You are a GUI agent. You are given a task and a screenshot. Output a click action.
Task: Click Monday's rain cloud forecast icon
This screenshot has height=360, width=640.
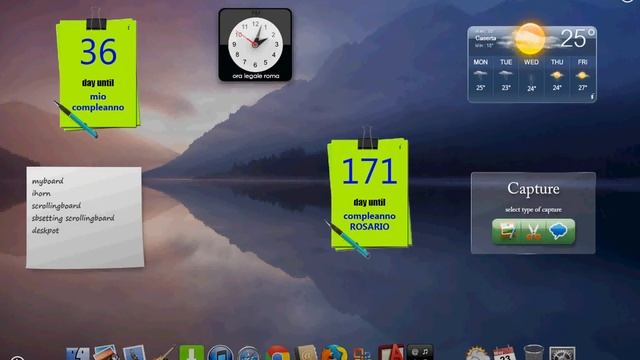[480, 75]
